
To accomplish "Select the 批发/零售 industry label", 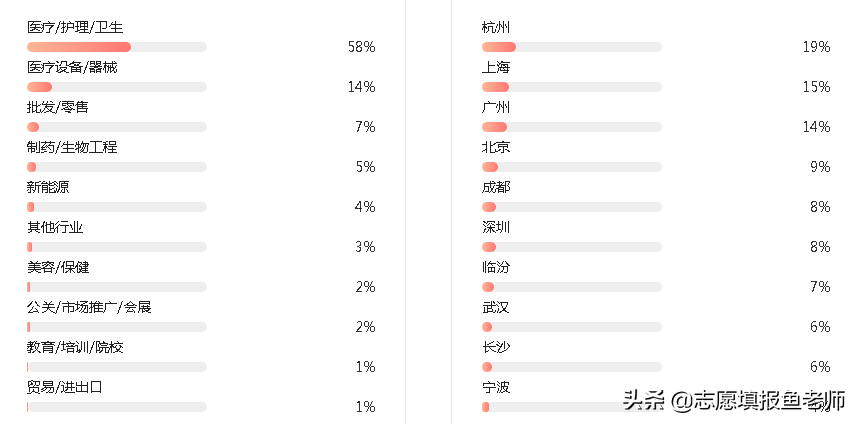I will pos(57,107).
